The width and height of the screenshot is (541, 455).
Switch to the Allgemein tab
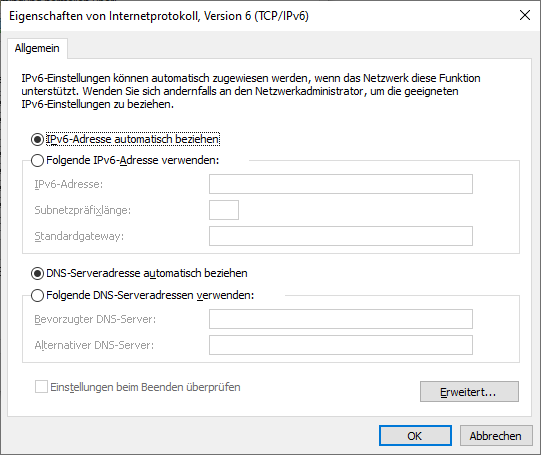pyautogui.click(x=37, y=48)
